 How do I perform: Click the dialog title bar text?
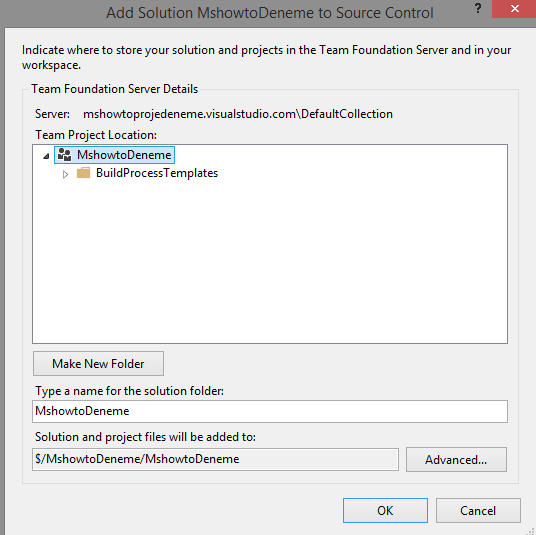270,13
